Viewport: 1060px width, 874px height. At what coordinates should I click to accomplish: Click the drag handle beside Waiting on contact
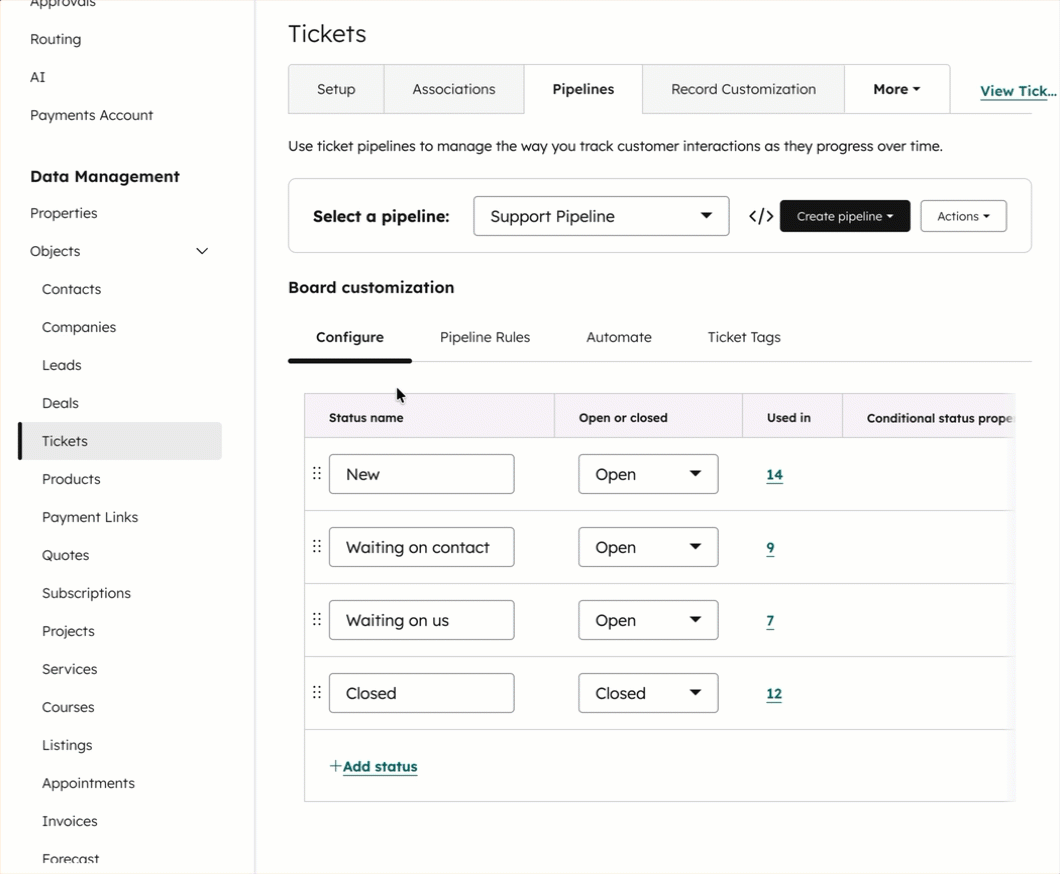[316, 546]
